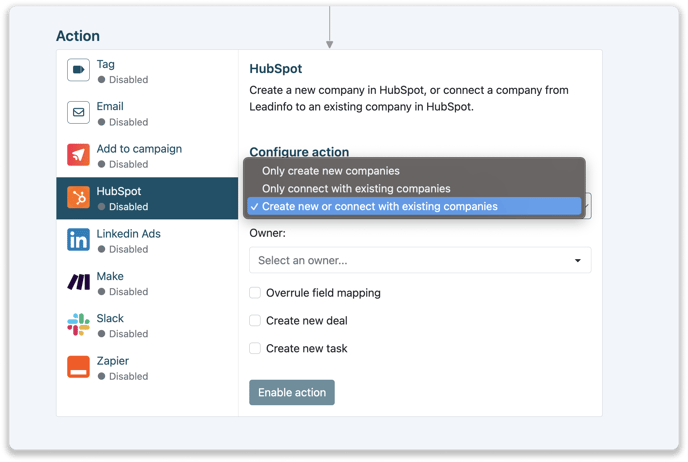Click the Make logo icon
The image size is (688, 462).
click(x=78, y=283)
